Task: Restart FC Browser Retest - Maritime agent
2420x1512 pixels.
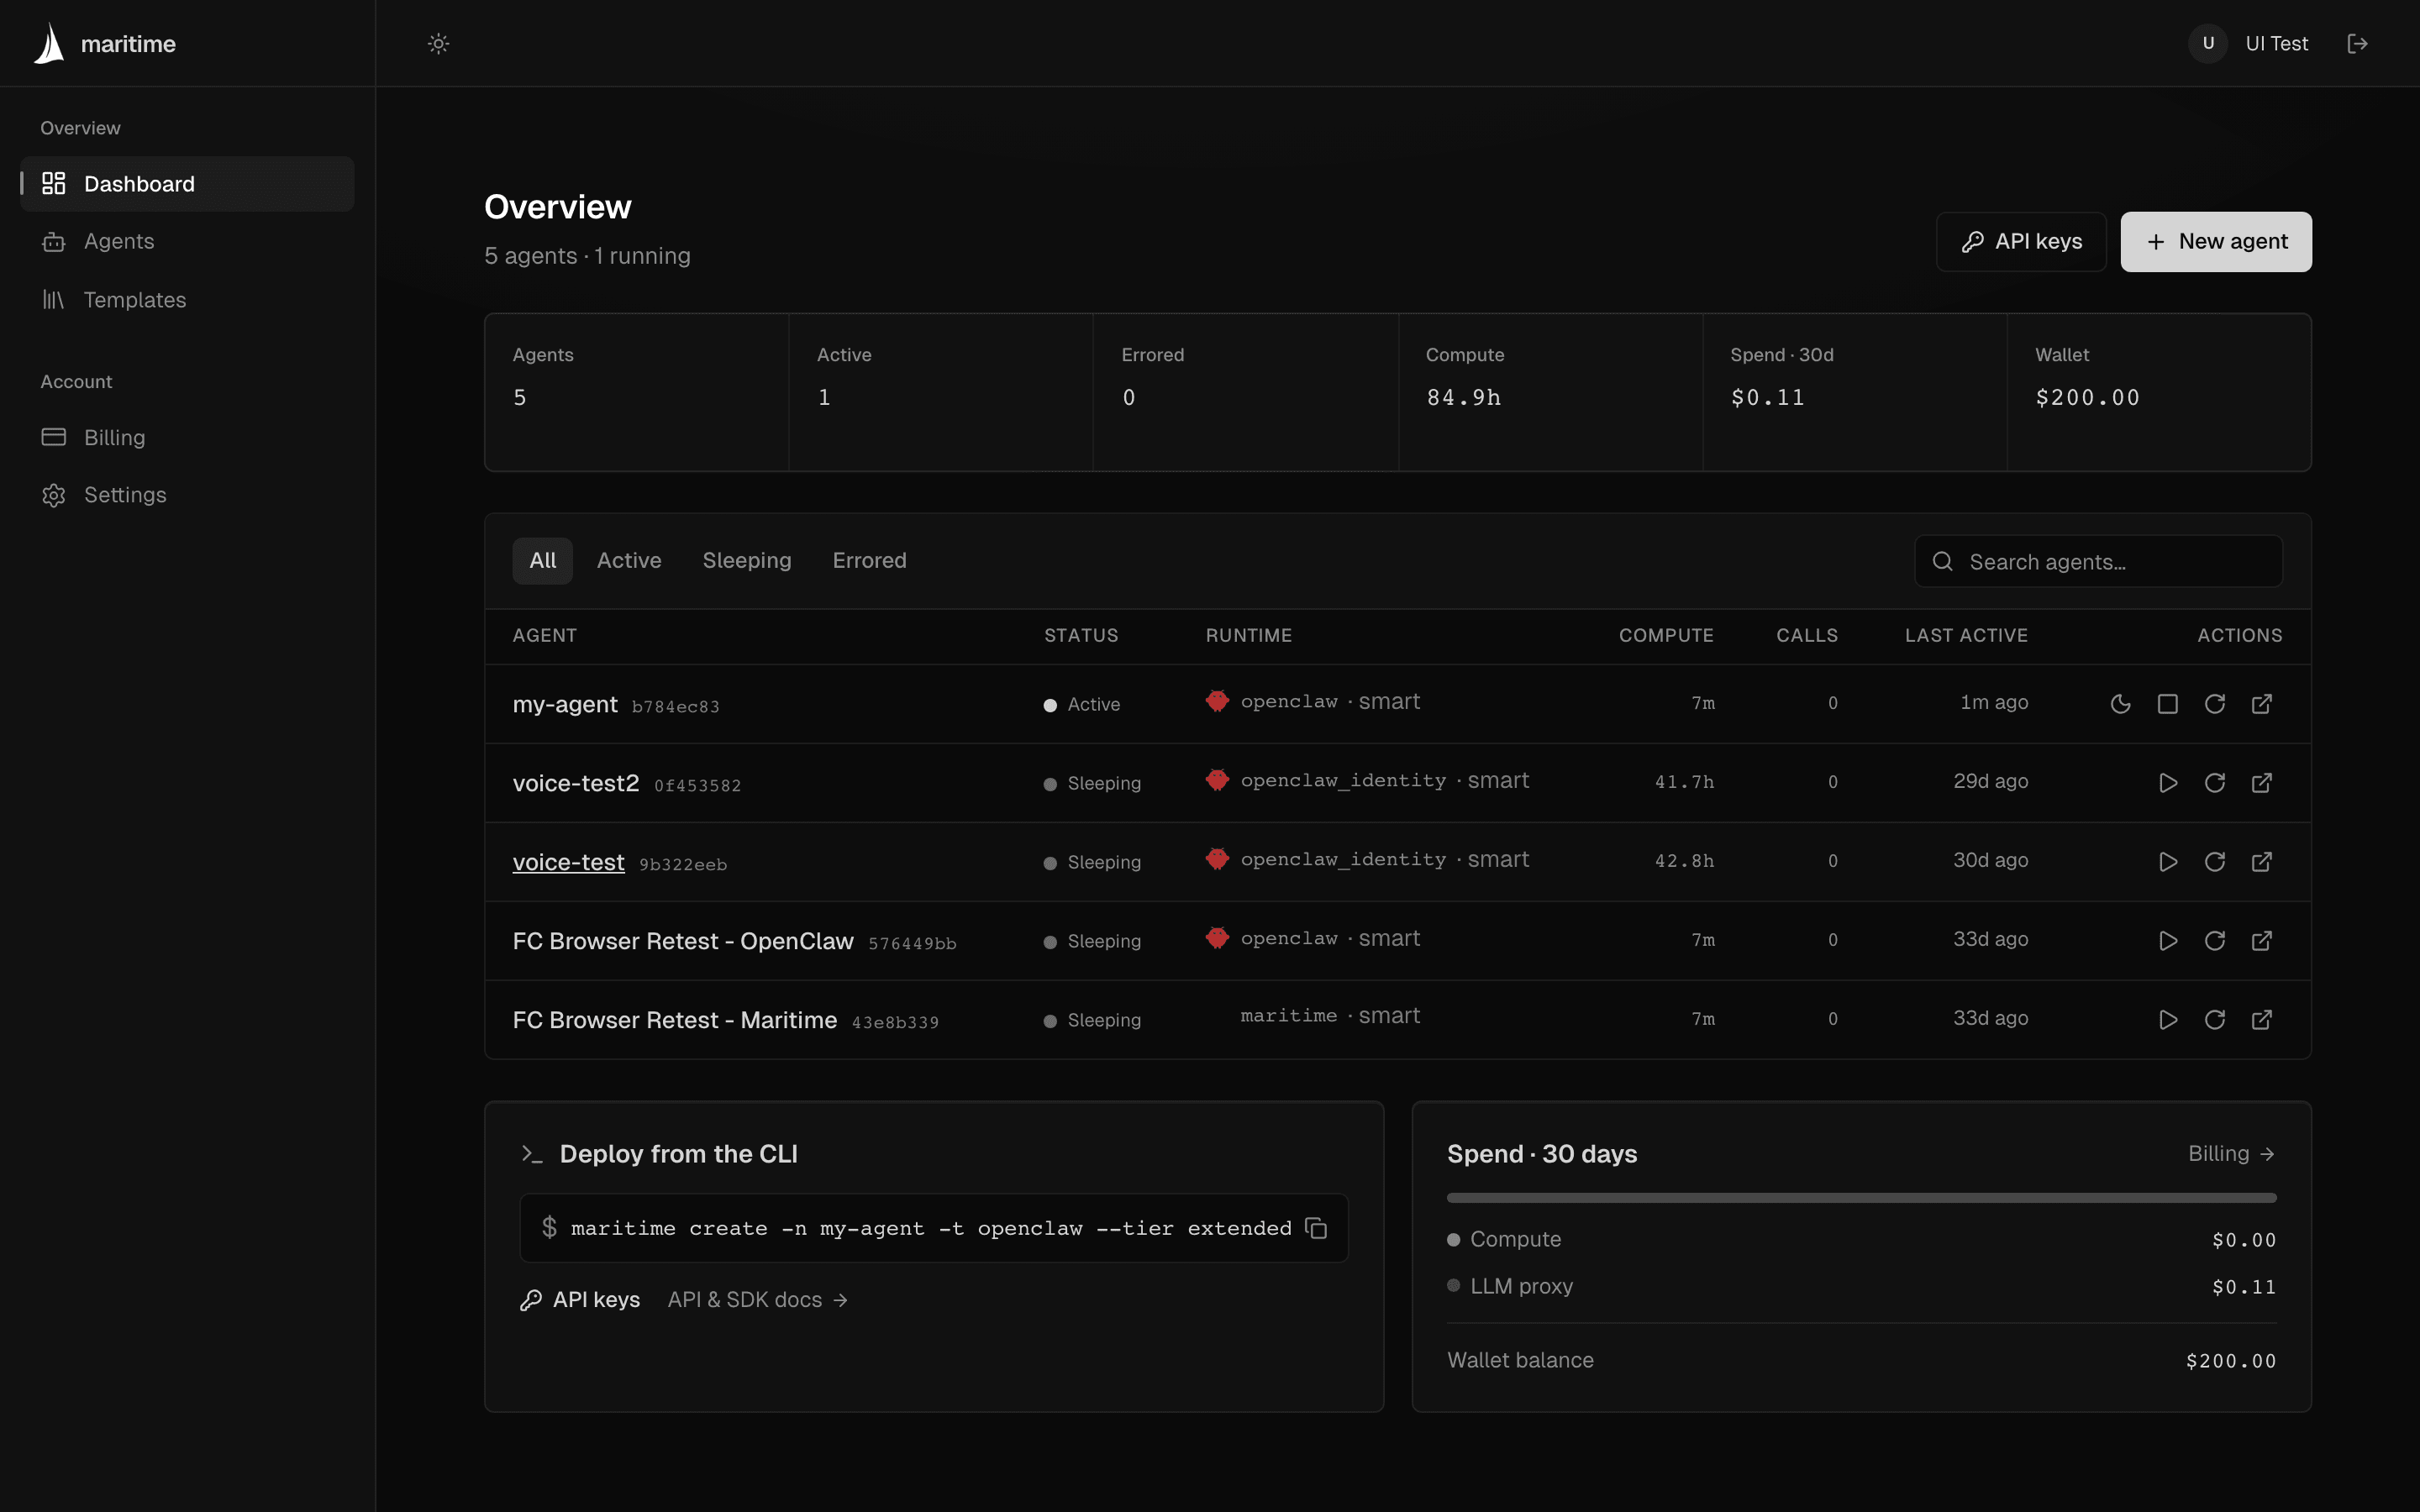Action: coord(2214,1020)
